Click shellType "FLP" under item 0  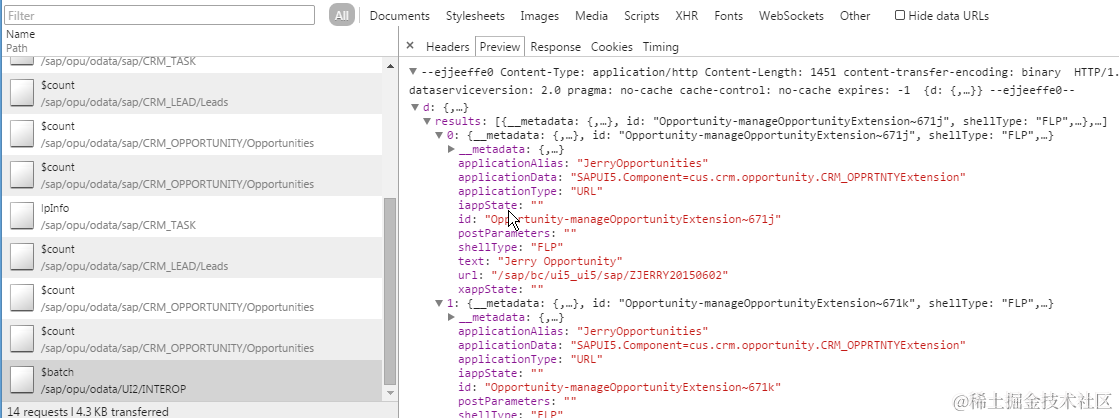(x=547, y=248)
